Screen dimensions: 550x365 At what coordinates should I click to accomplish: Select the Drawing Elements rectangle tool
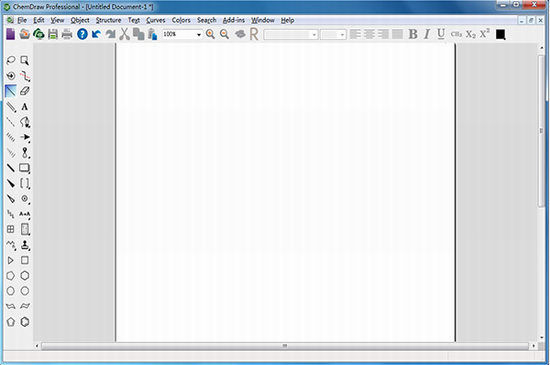click(x=25, y=168)
